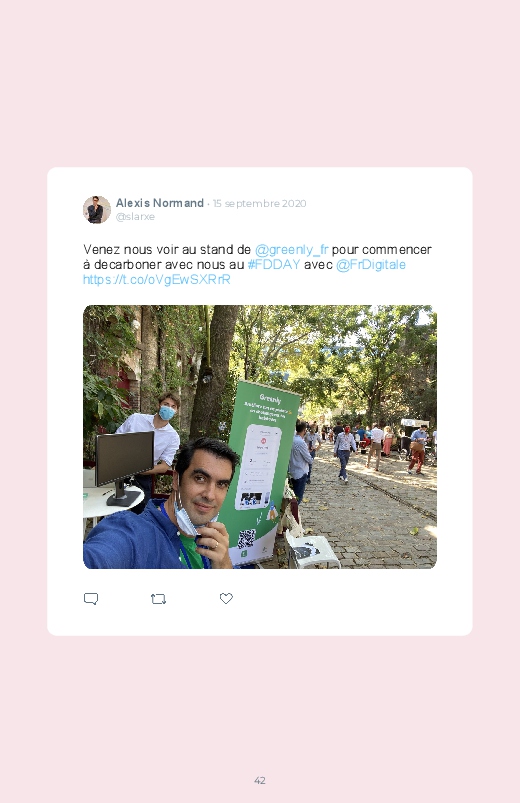Viewport: 520px width, 803px height.
Task: Follow the https://t.co/oVgEwSXRrR link
Action: (x=157, y=279)
